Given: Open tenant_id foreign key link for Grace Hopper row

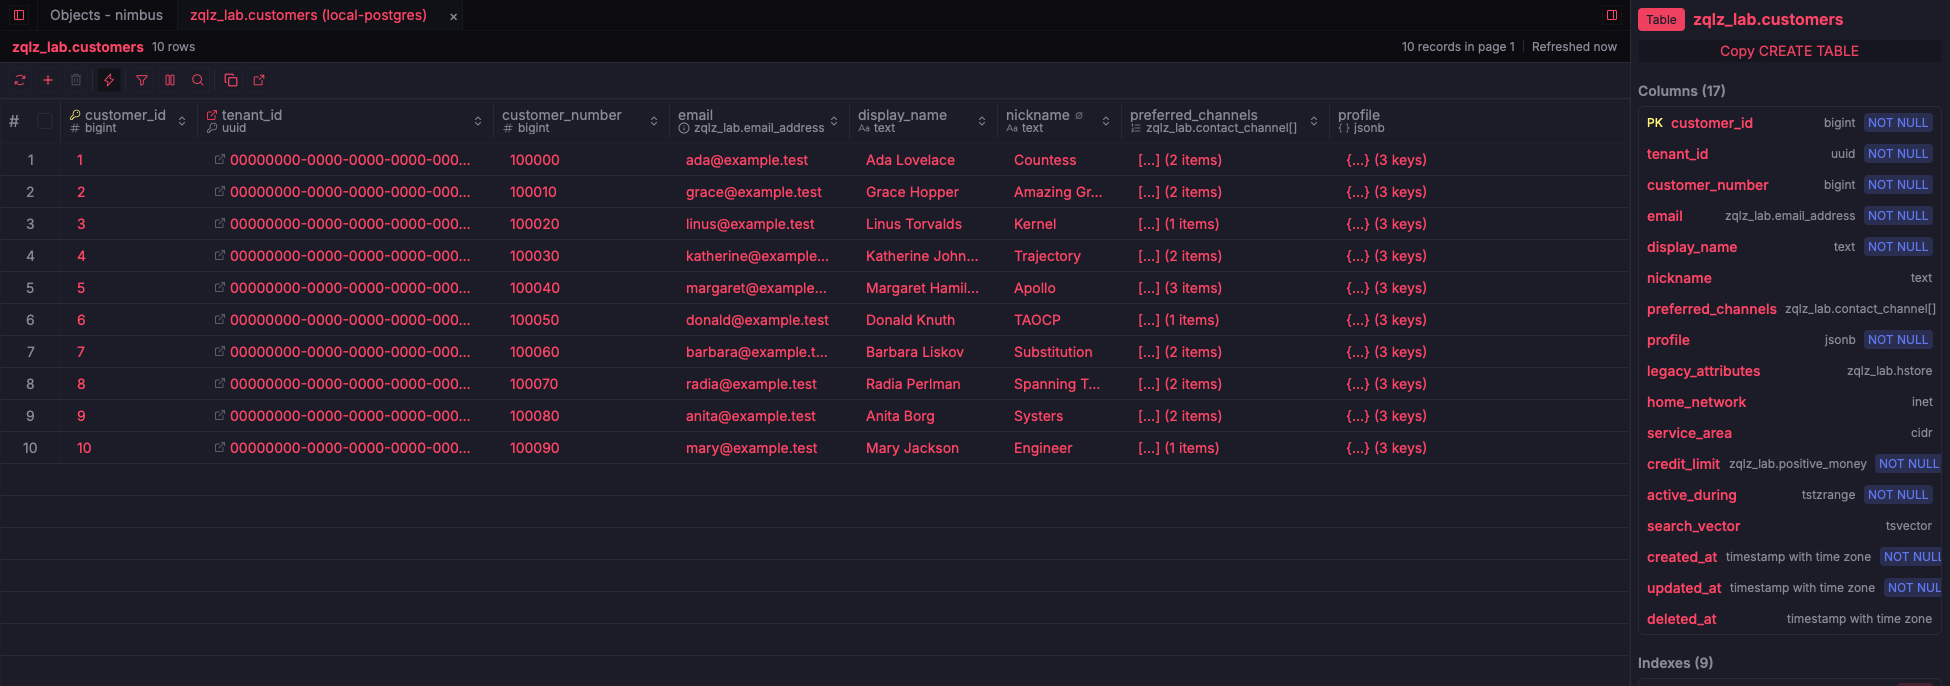Looking at the screenshot, I should (x=220, y=191).
